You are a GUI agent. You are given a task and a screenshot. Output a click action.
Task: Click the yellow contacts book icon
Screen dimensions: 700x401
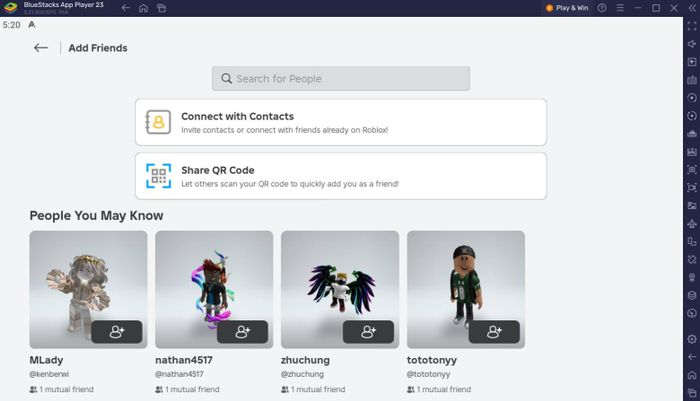pyautogui.click(x=158, y=122)
